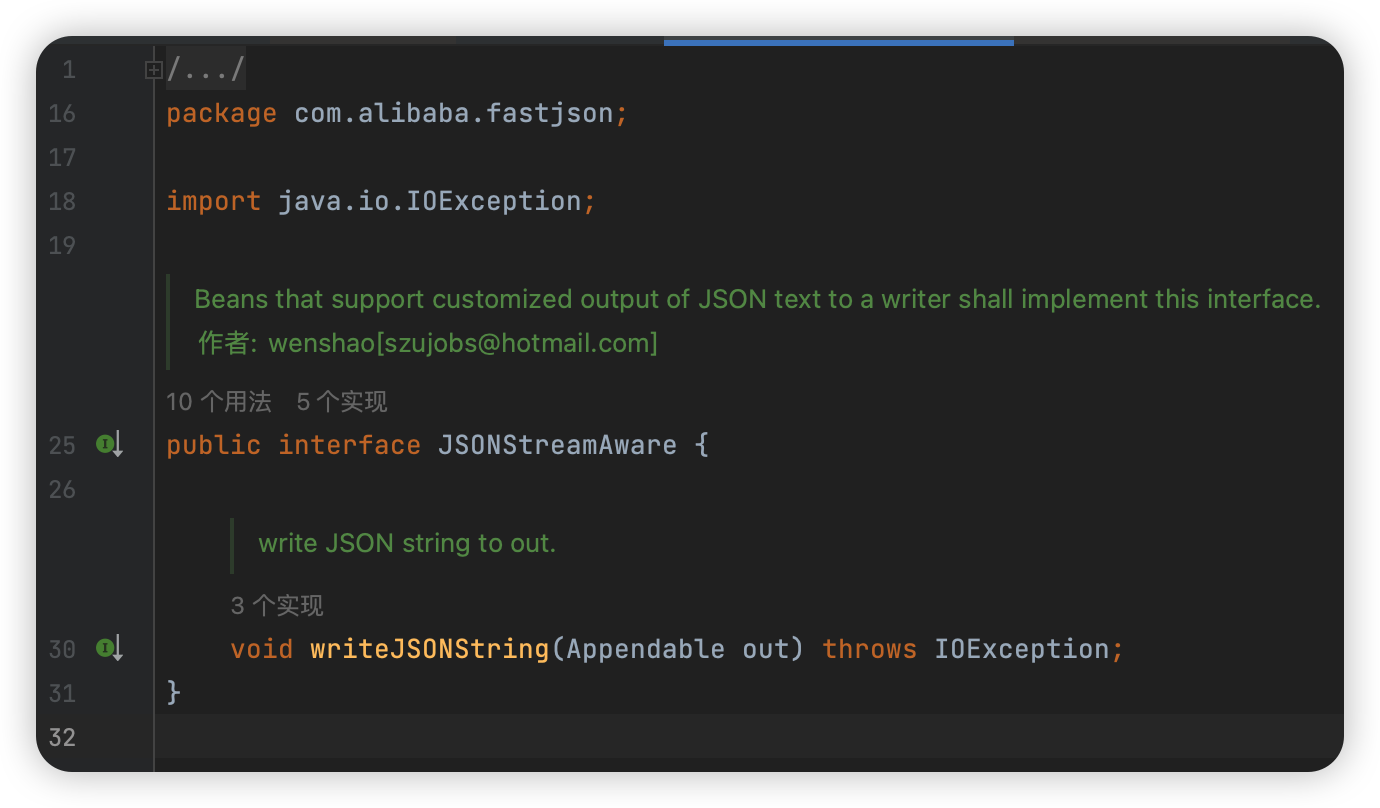
Task: Click the 'Appendable' parameter type
Action: pos(645,650)
